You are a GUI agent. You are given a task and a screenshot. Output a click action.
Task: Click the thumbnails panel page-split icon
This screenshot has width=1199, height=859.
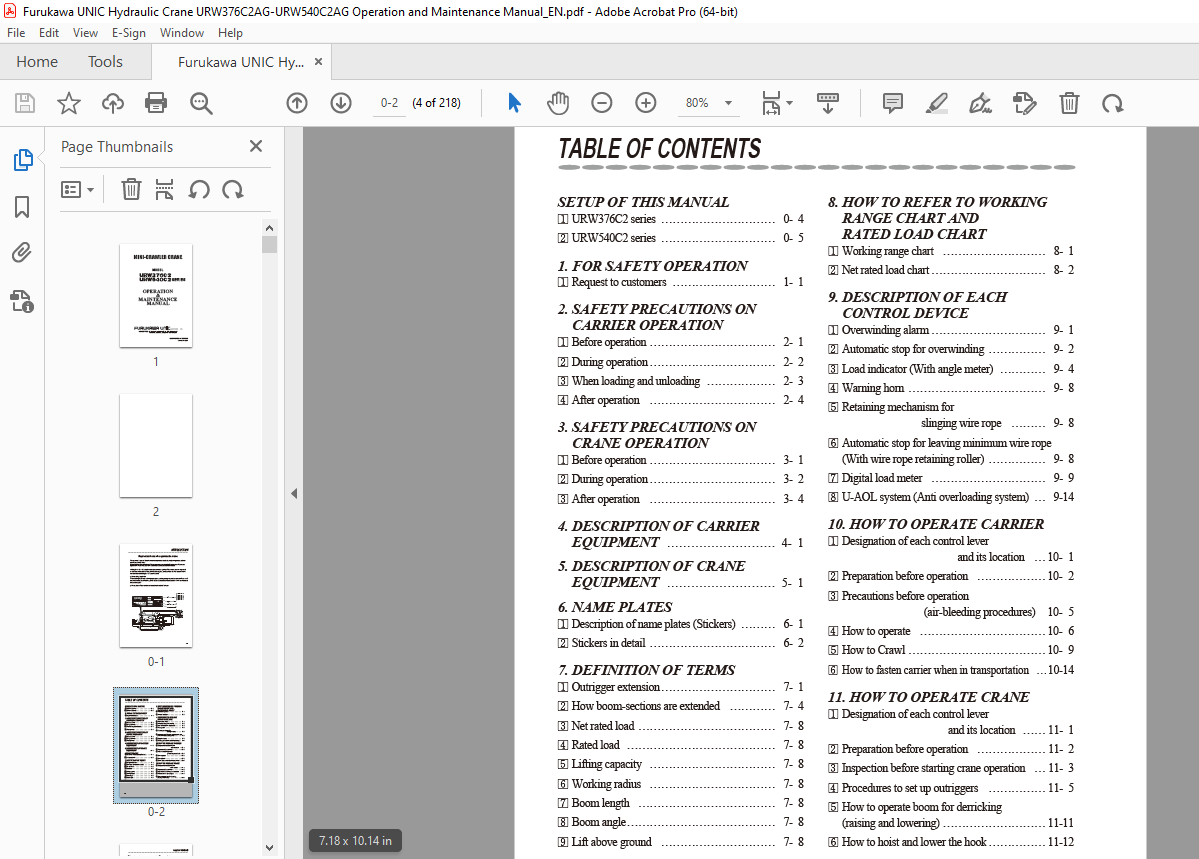point(164,189)
